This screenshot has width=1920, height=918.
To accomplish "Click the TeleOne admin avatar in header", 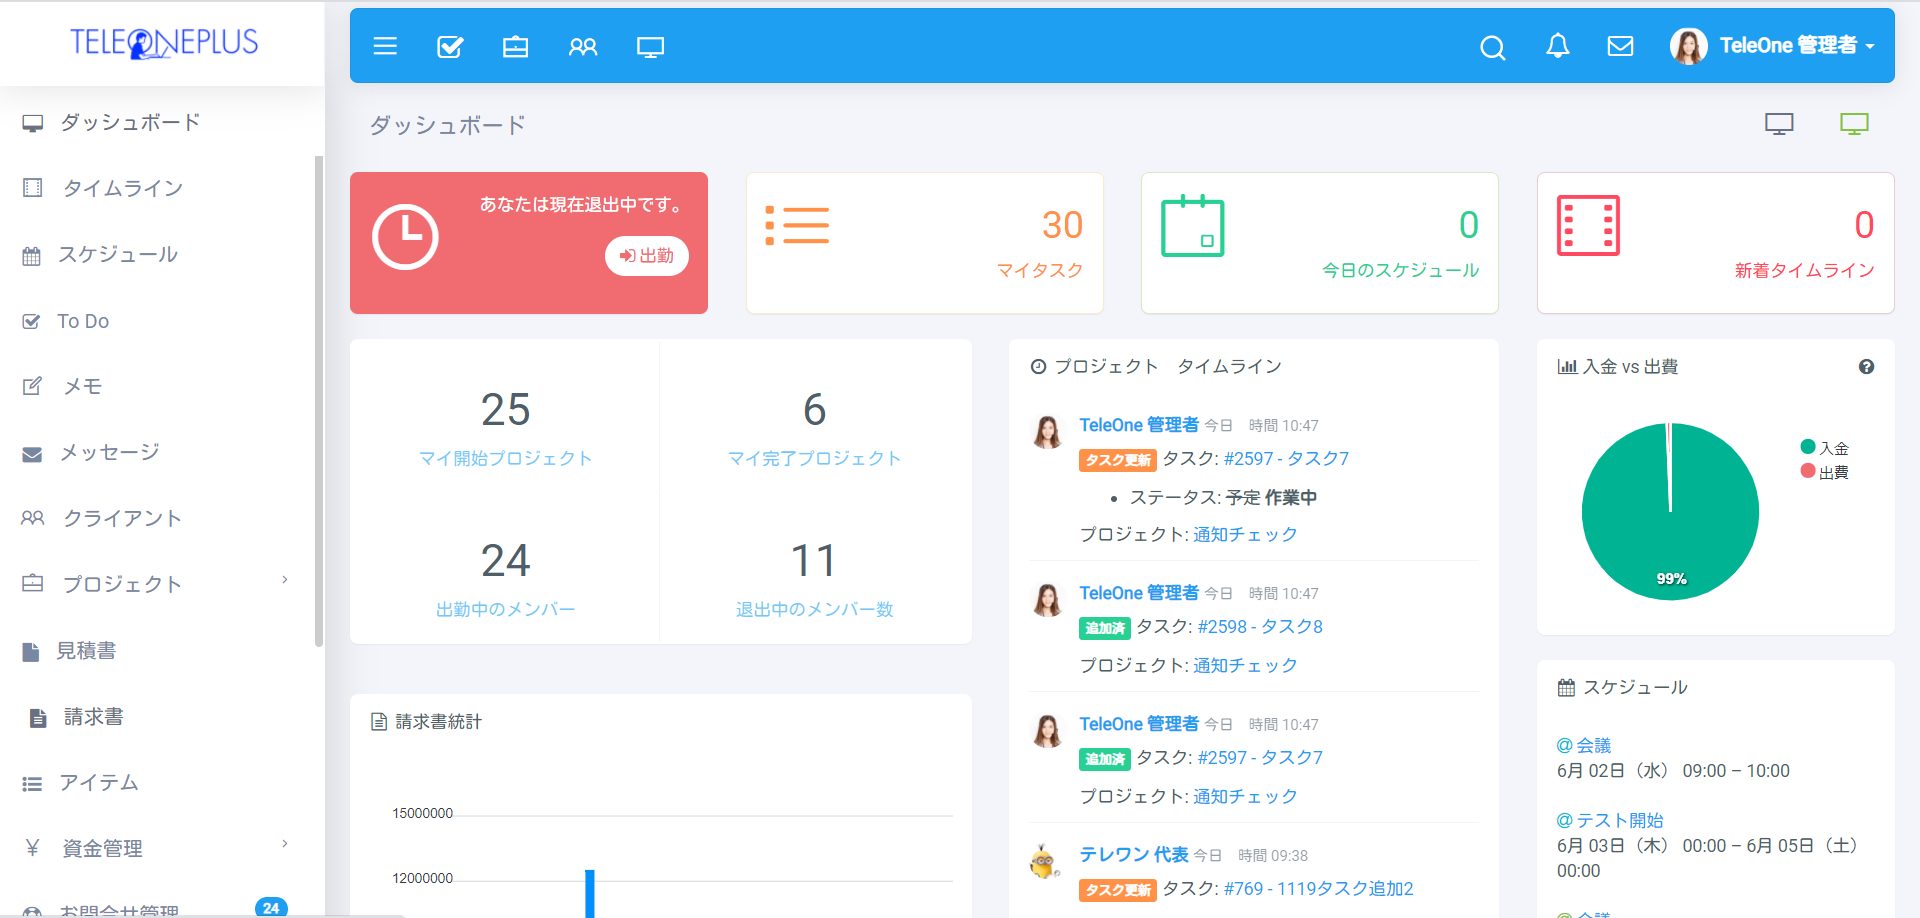I will tap(1688, 46).
